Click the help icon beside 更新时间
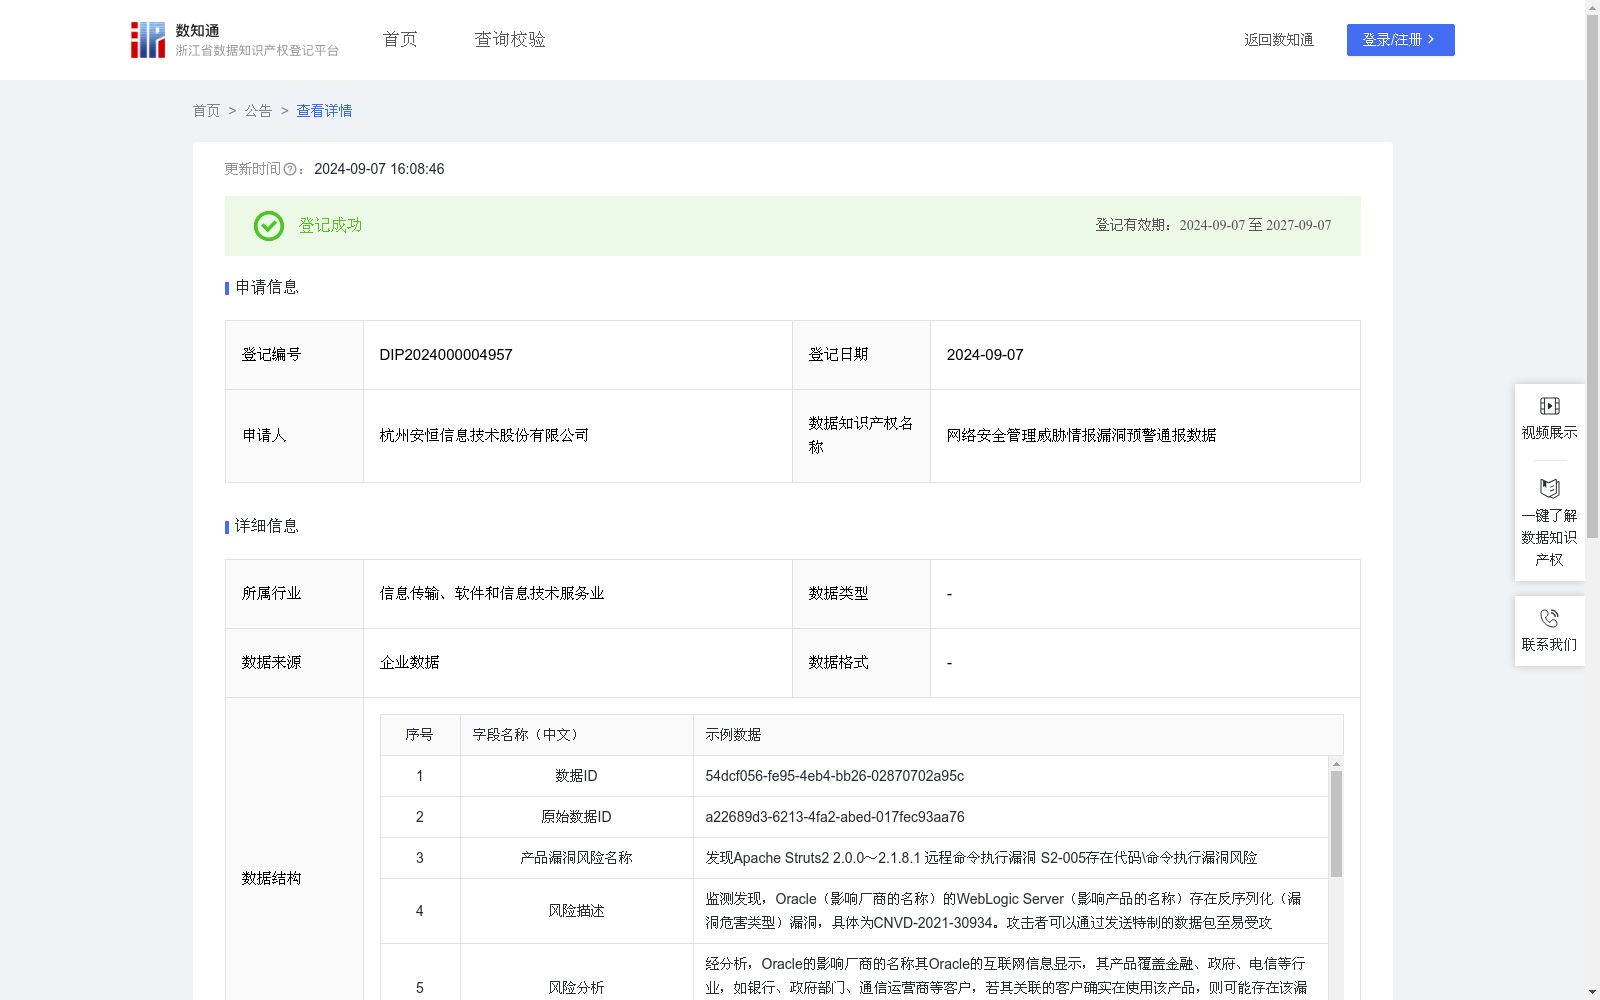Viewport: 1600px width, 1000px height. (x=290, y=170)
